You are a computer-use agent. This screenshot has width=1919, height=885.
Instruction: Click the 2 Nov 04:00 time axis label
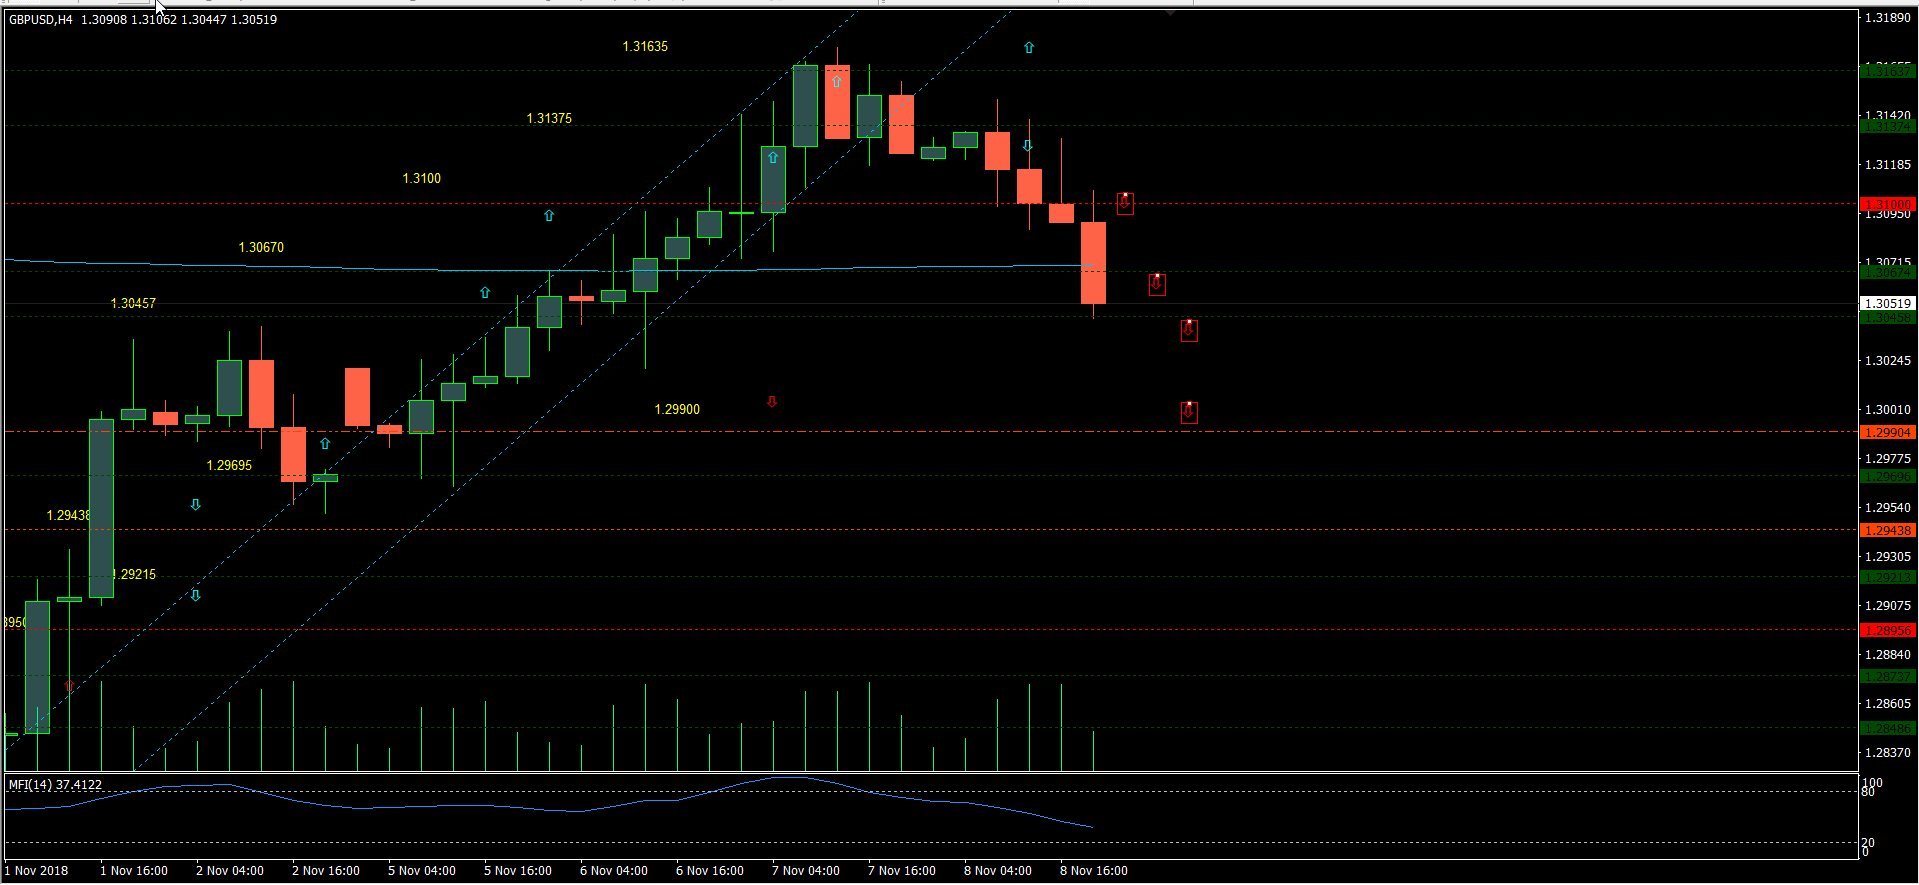(x=230, y=871)
